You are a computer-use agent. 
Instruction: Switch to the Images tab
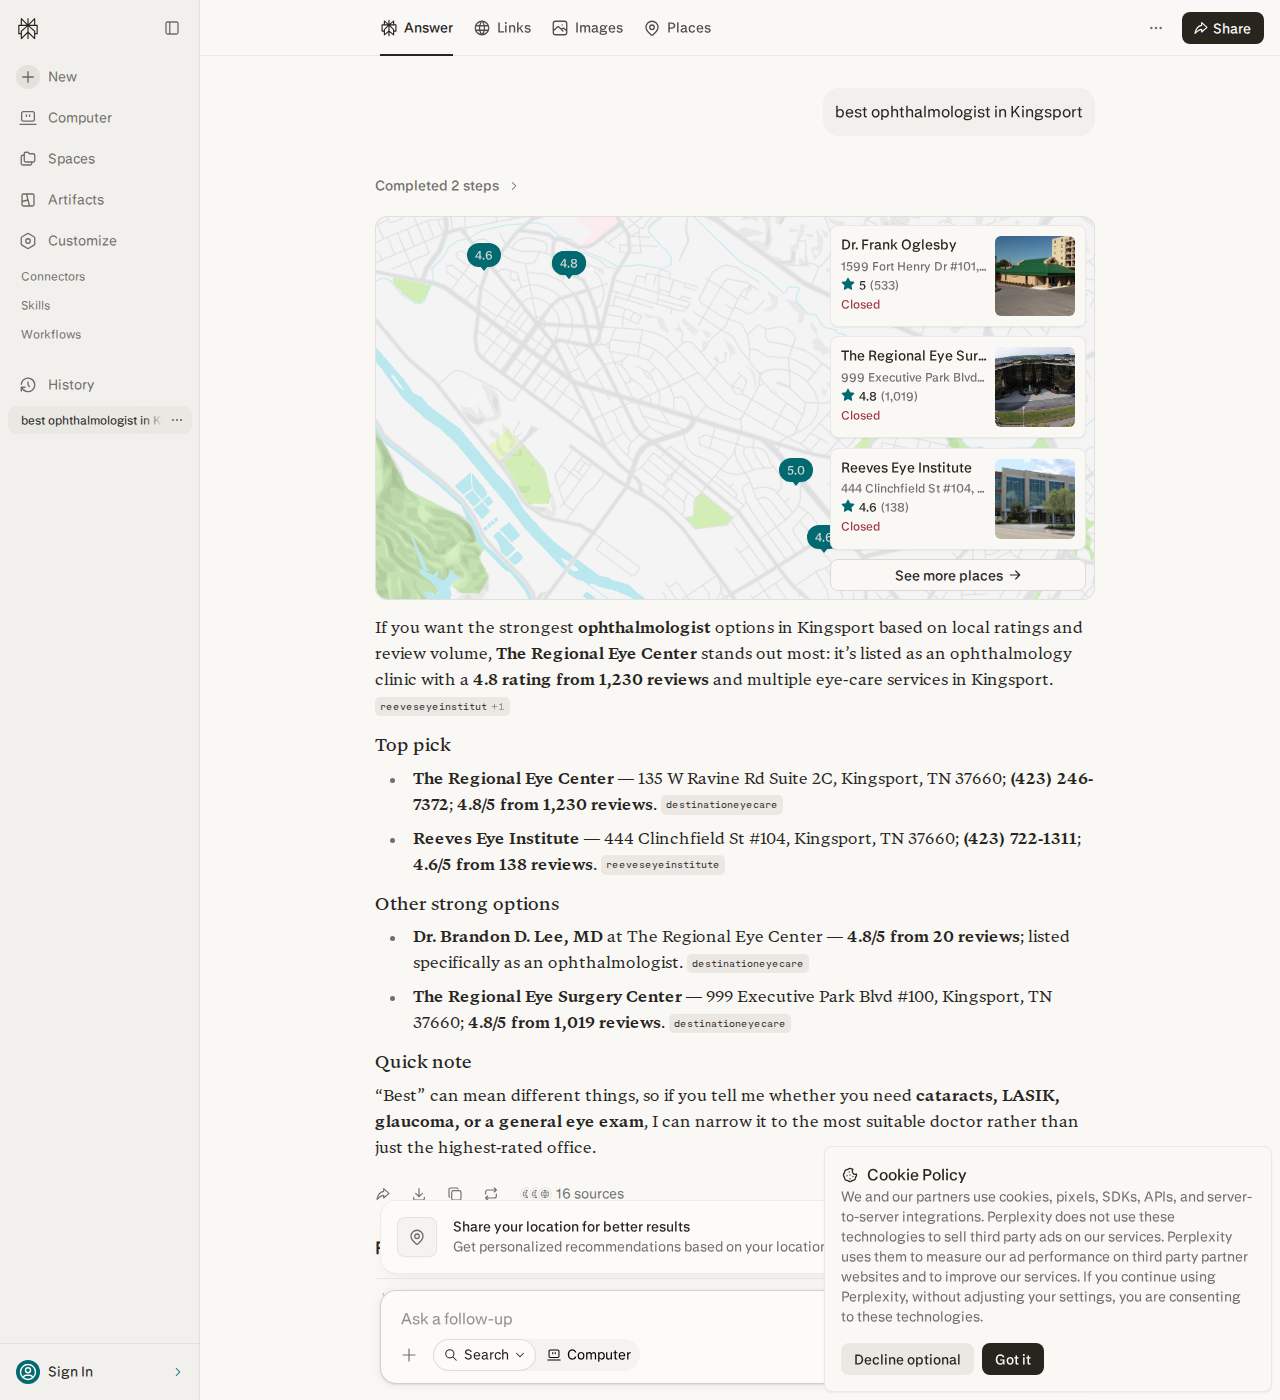[x=588, y=28]
